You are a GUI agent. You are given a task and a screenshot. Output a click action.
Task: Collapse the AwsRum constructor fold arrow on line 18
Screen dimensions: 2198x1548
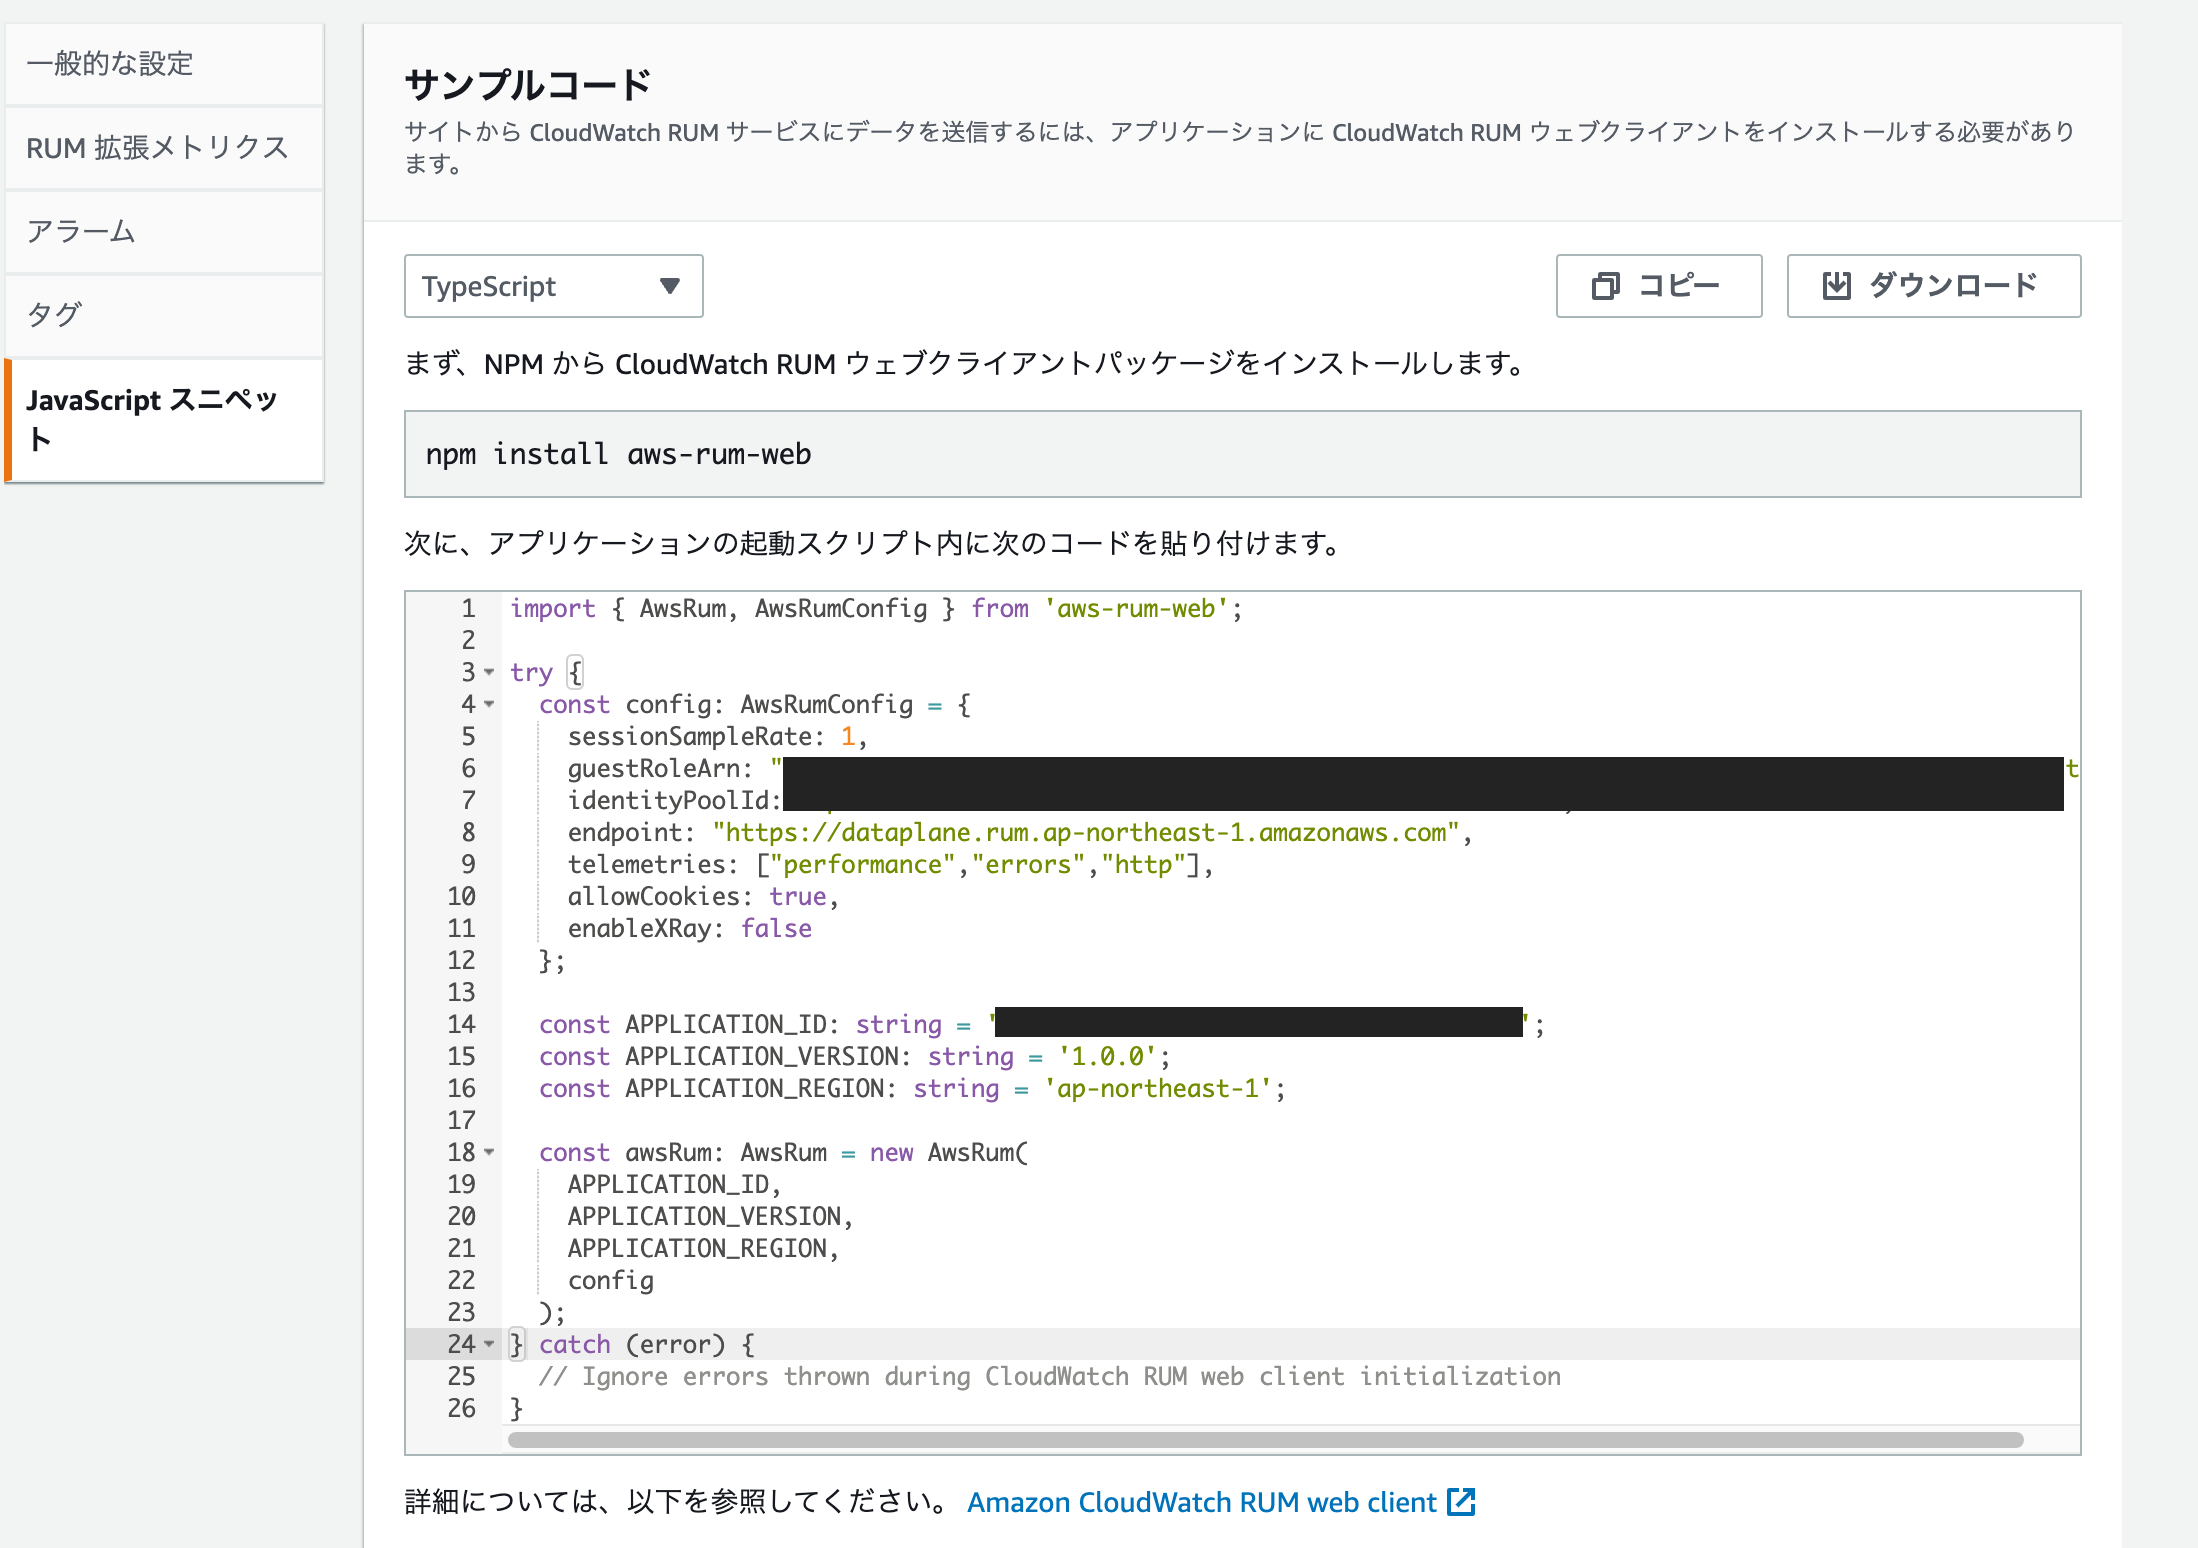tap(489, 1152)
